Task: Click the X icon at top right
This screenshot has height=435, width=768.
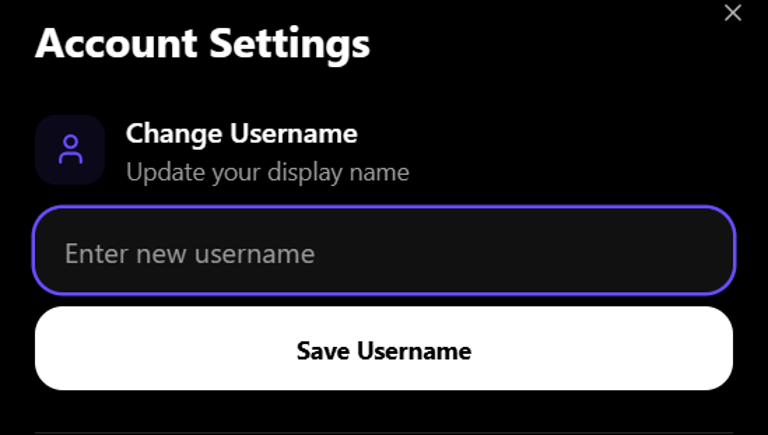Action: (733, 13)
